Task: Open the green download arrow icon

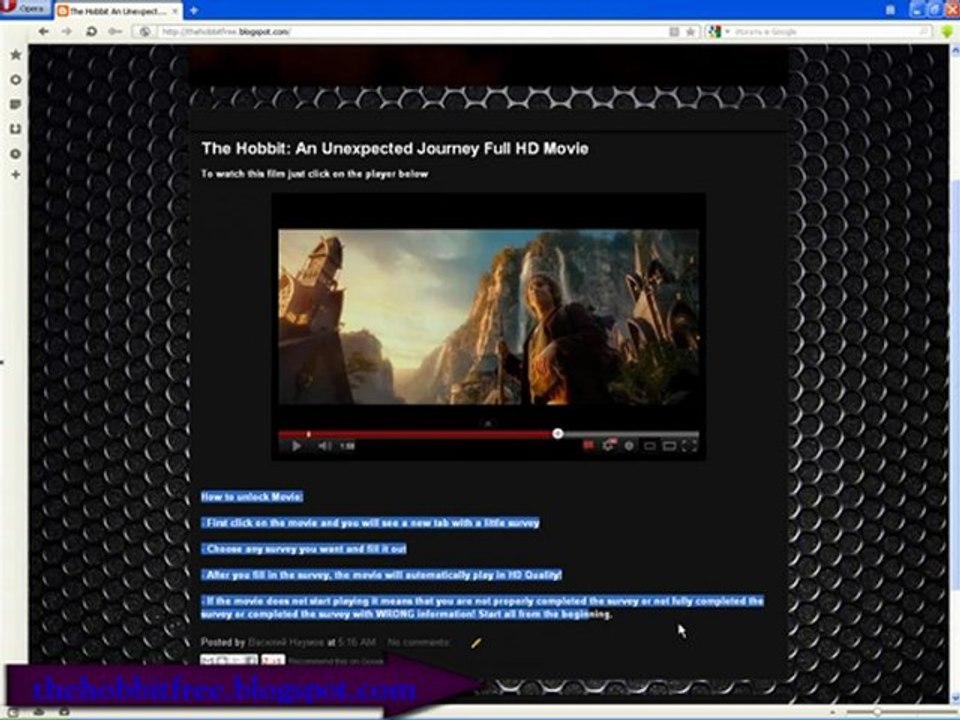Action: tap(947, 32)
